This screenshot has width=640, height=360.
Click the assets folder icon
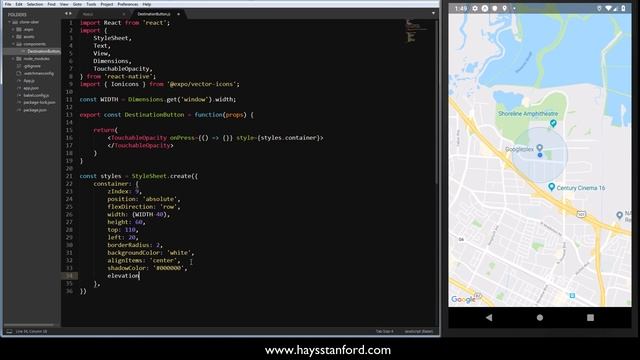[x=19, y=37]
